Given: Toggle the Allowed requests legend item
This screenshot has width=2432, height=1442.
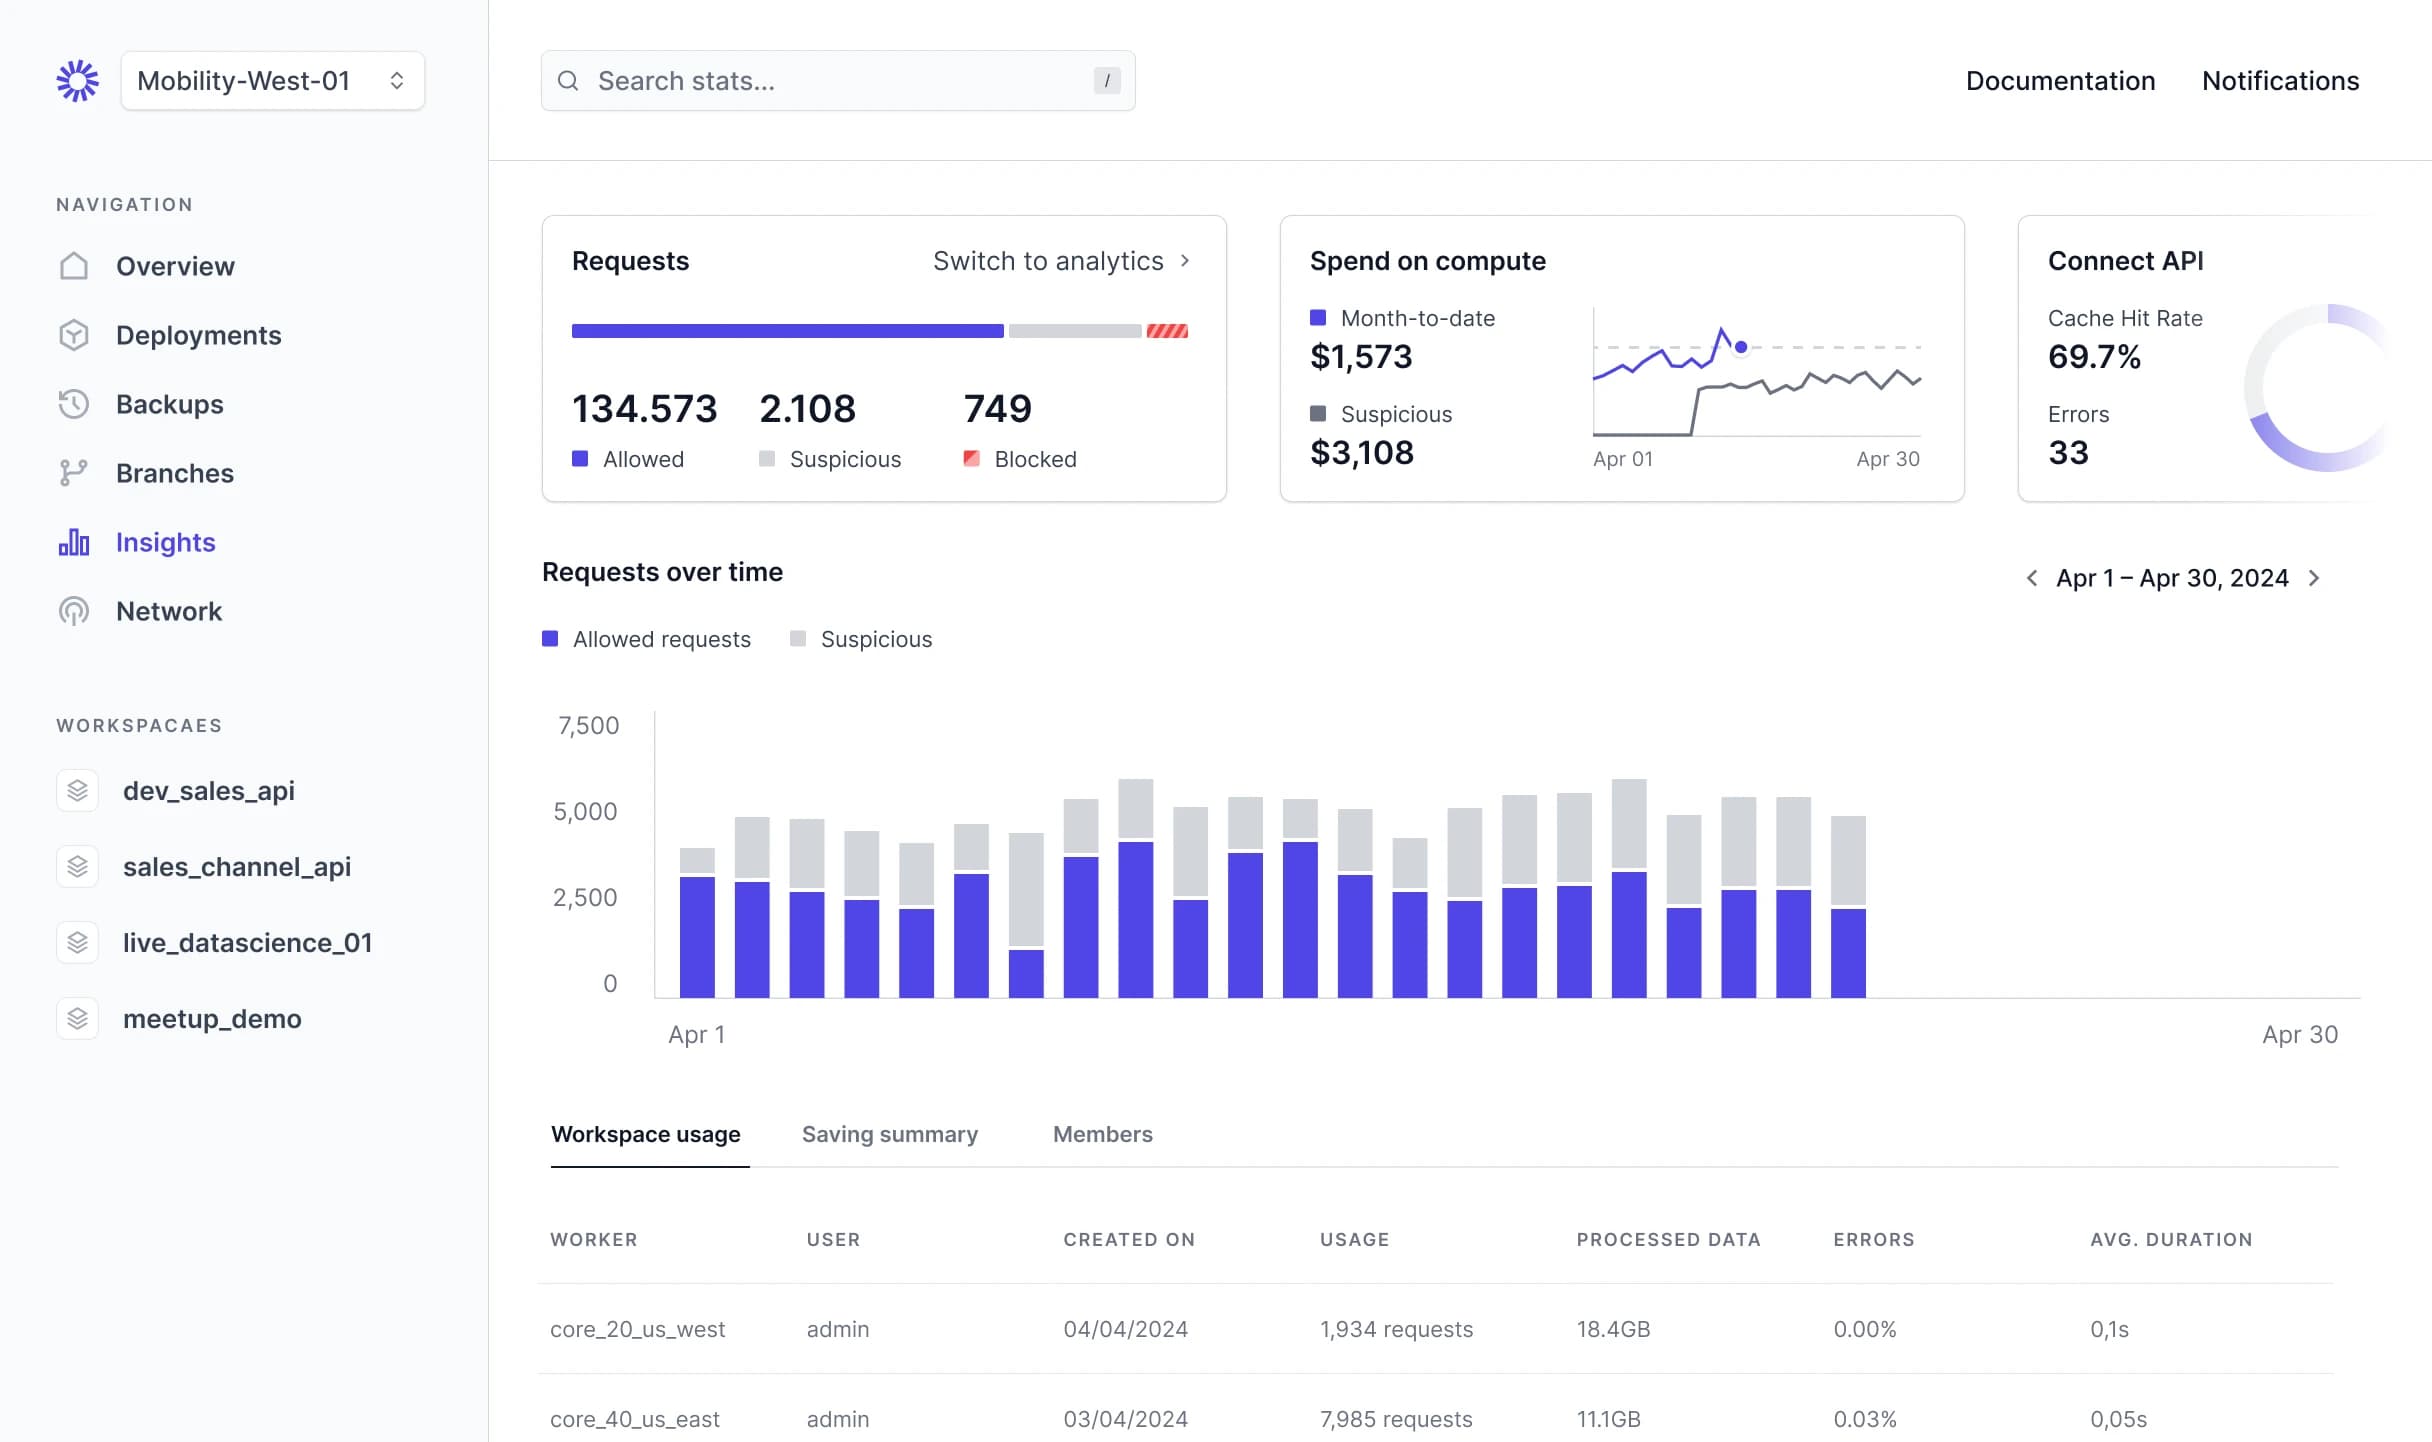Looking at the screenshot, I should point(646,638).
